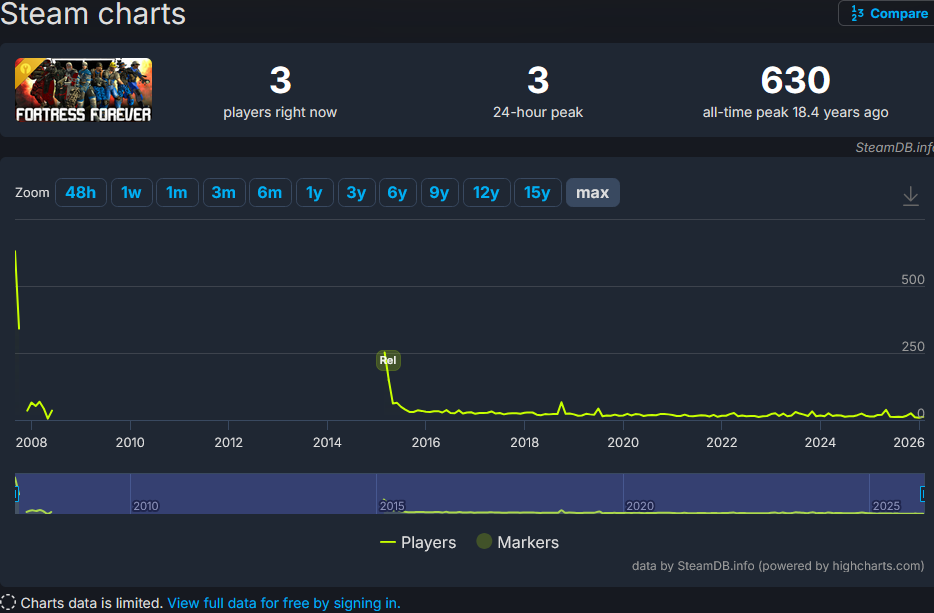
Task: Click the Rel release marker on chart
Action: (388, 360)
